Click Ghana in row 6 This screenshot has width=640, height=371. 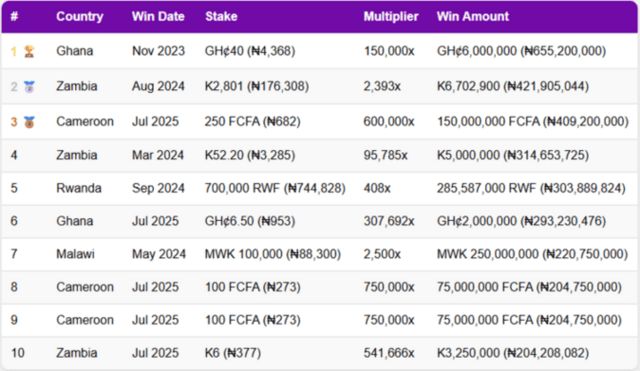click(x=75, y=221)
